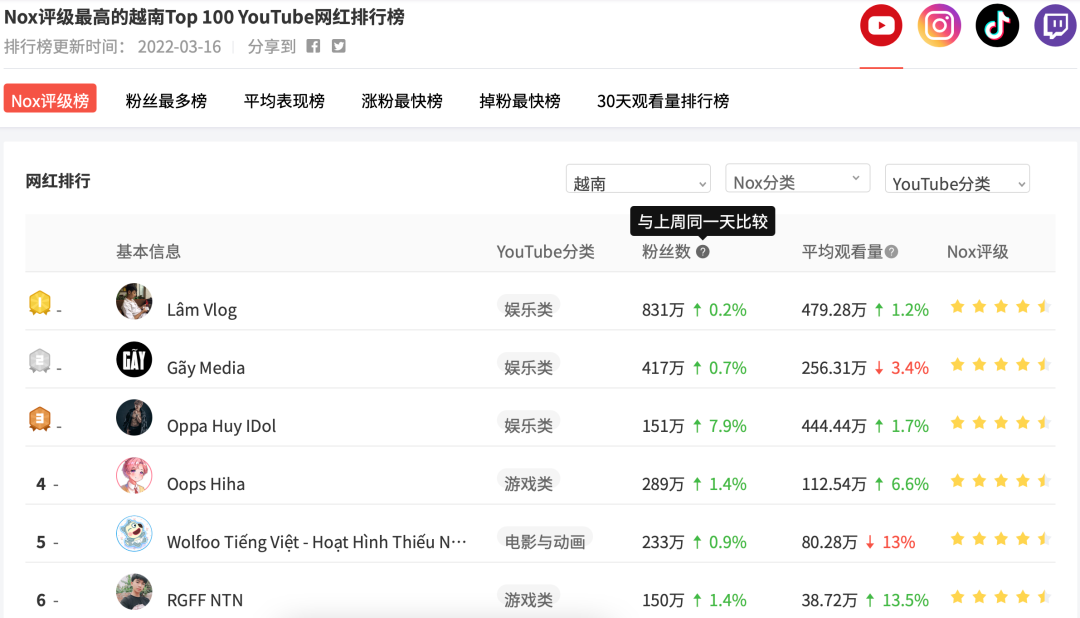Click the 289万 subscriber count

click(663, 484)
